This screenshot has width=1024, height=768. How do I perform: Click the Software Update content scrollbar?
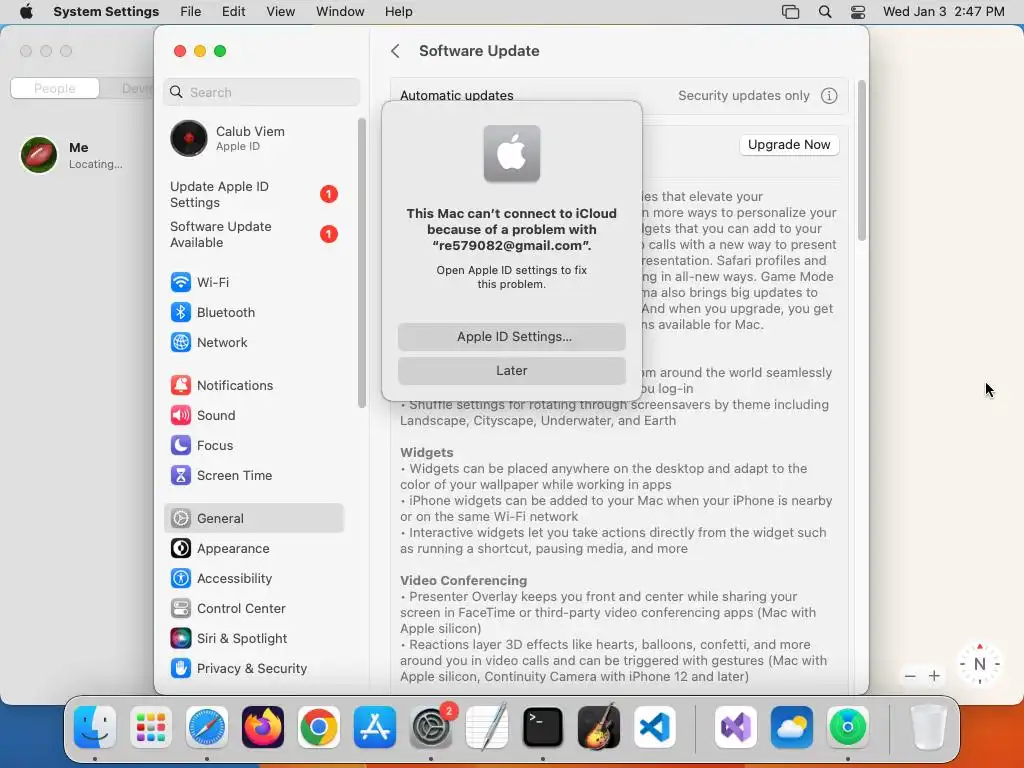[861, 161]
